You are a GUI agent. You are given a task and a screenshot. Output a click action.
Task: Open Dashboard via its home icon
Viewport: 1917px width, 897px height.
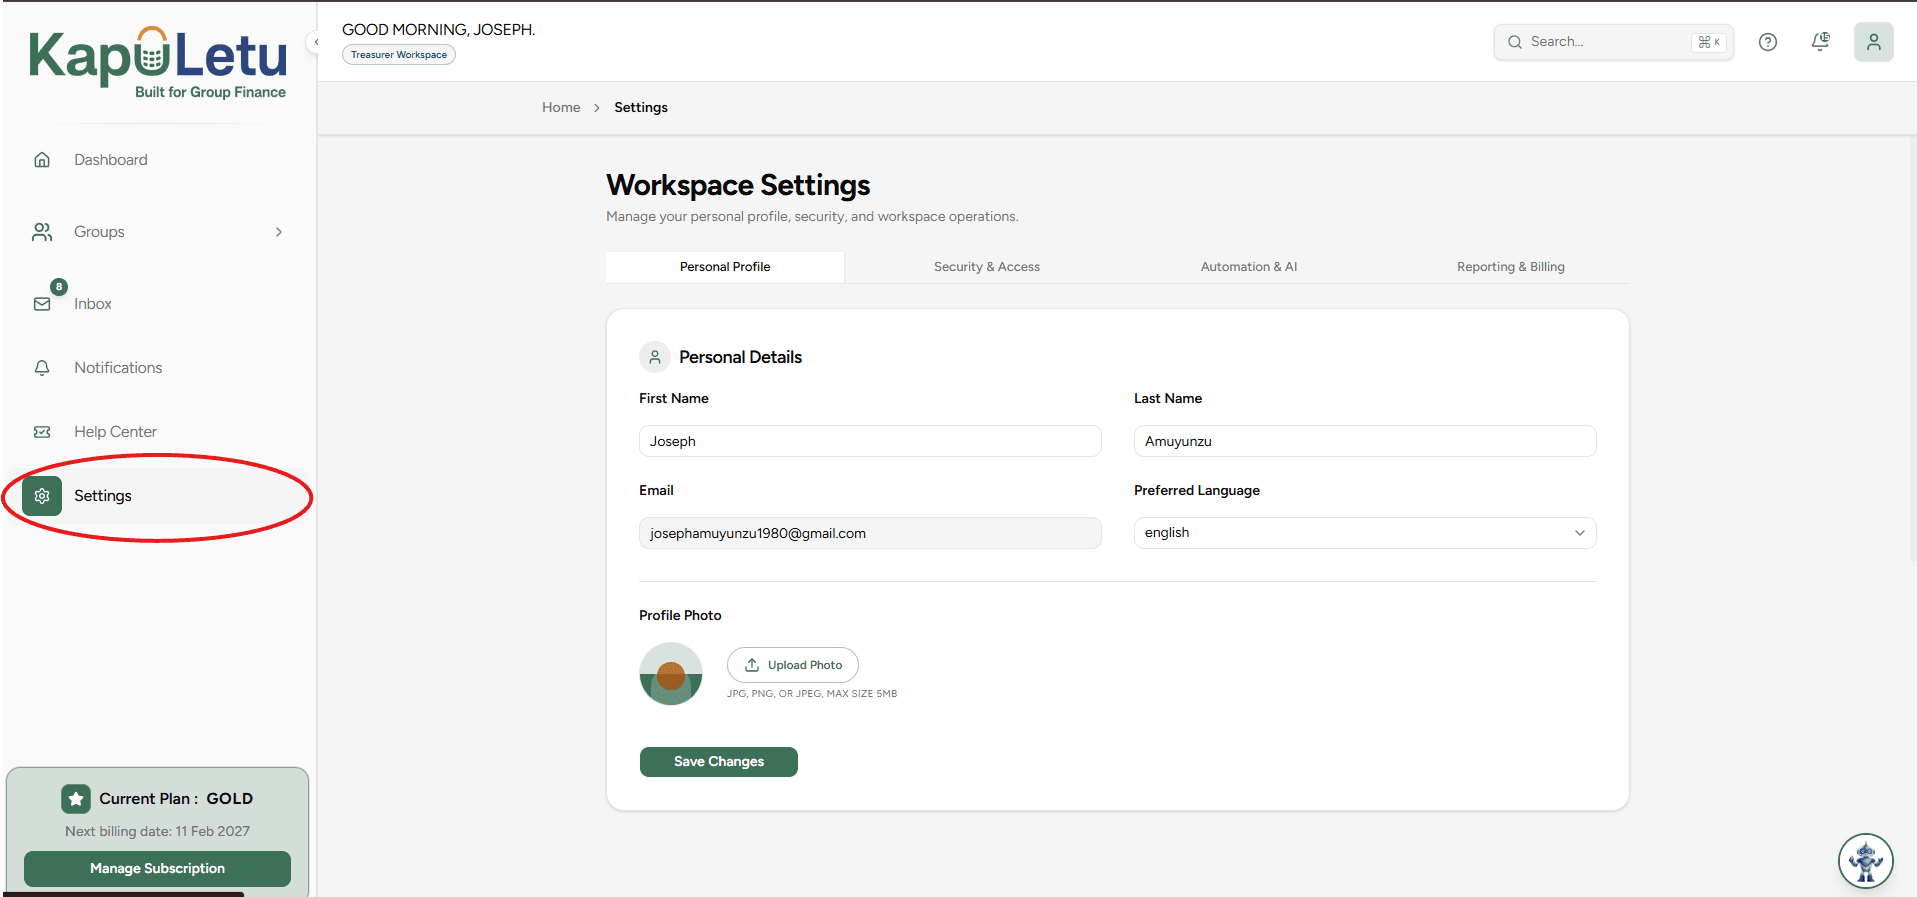click(42, 160)
